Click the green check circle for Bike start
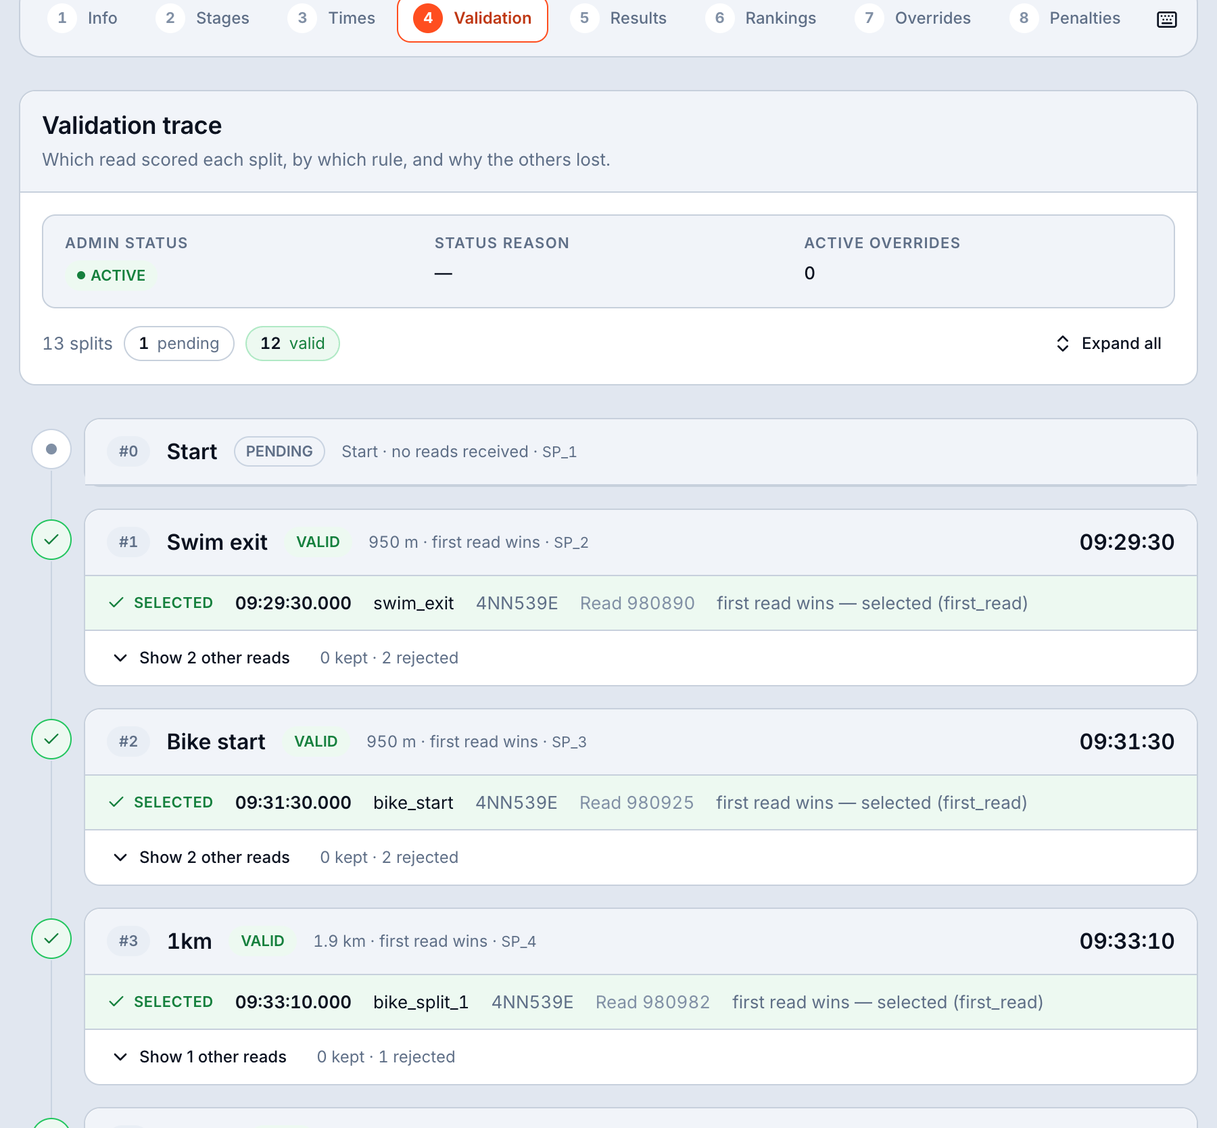1217x1128 pixels. (51, 739)
